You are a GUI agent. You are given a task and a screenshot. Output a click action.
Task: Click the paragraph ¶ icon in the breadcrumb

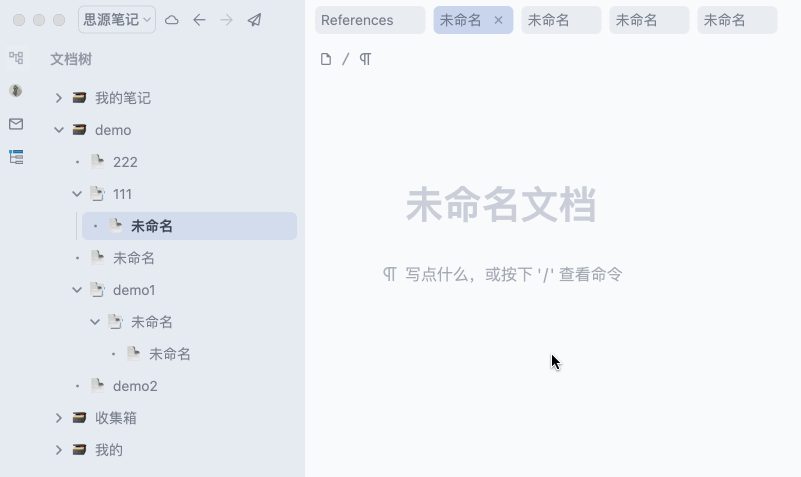point(365,59)
